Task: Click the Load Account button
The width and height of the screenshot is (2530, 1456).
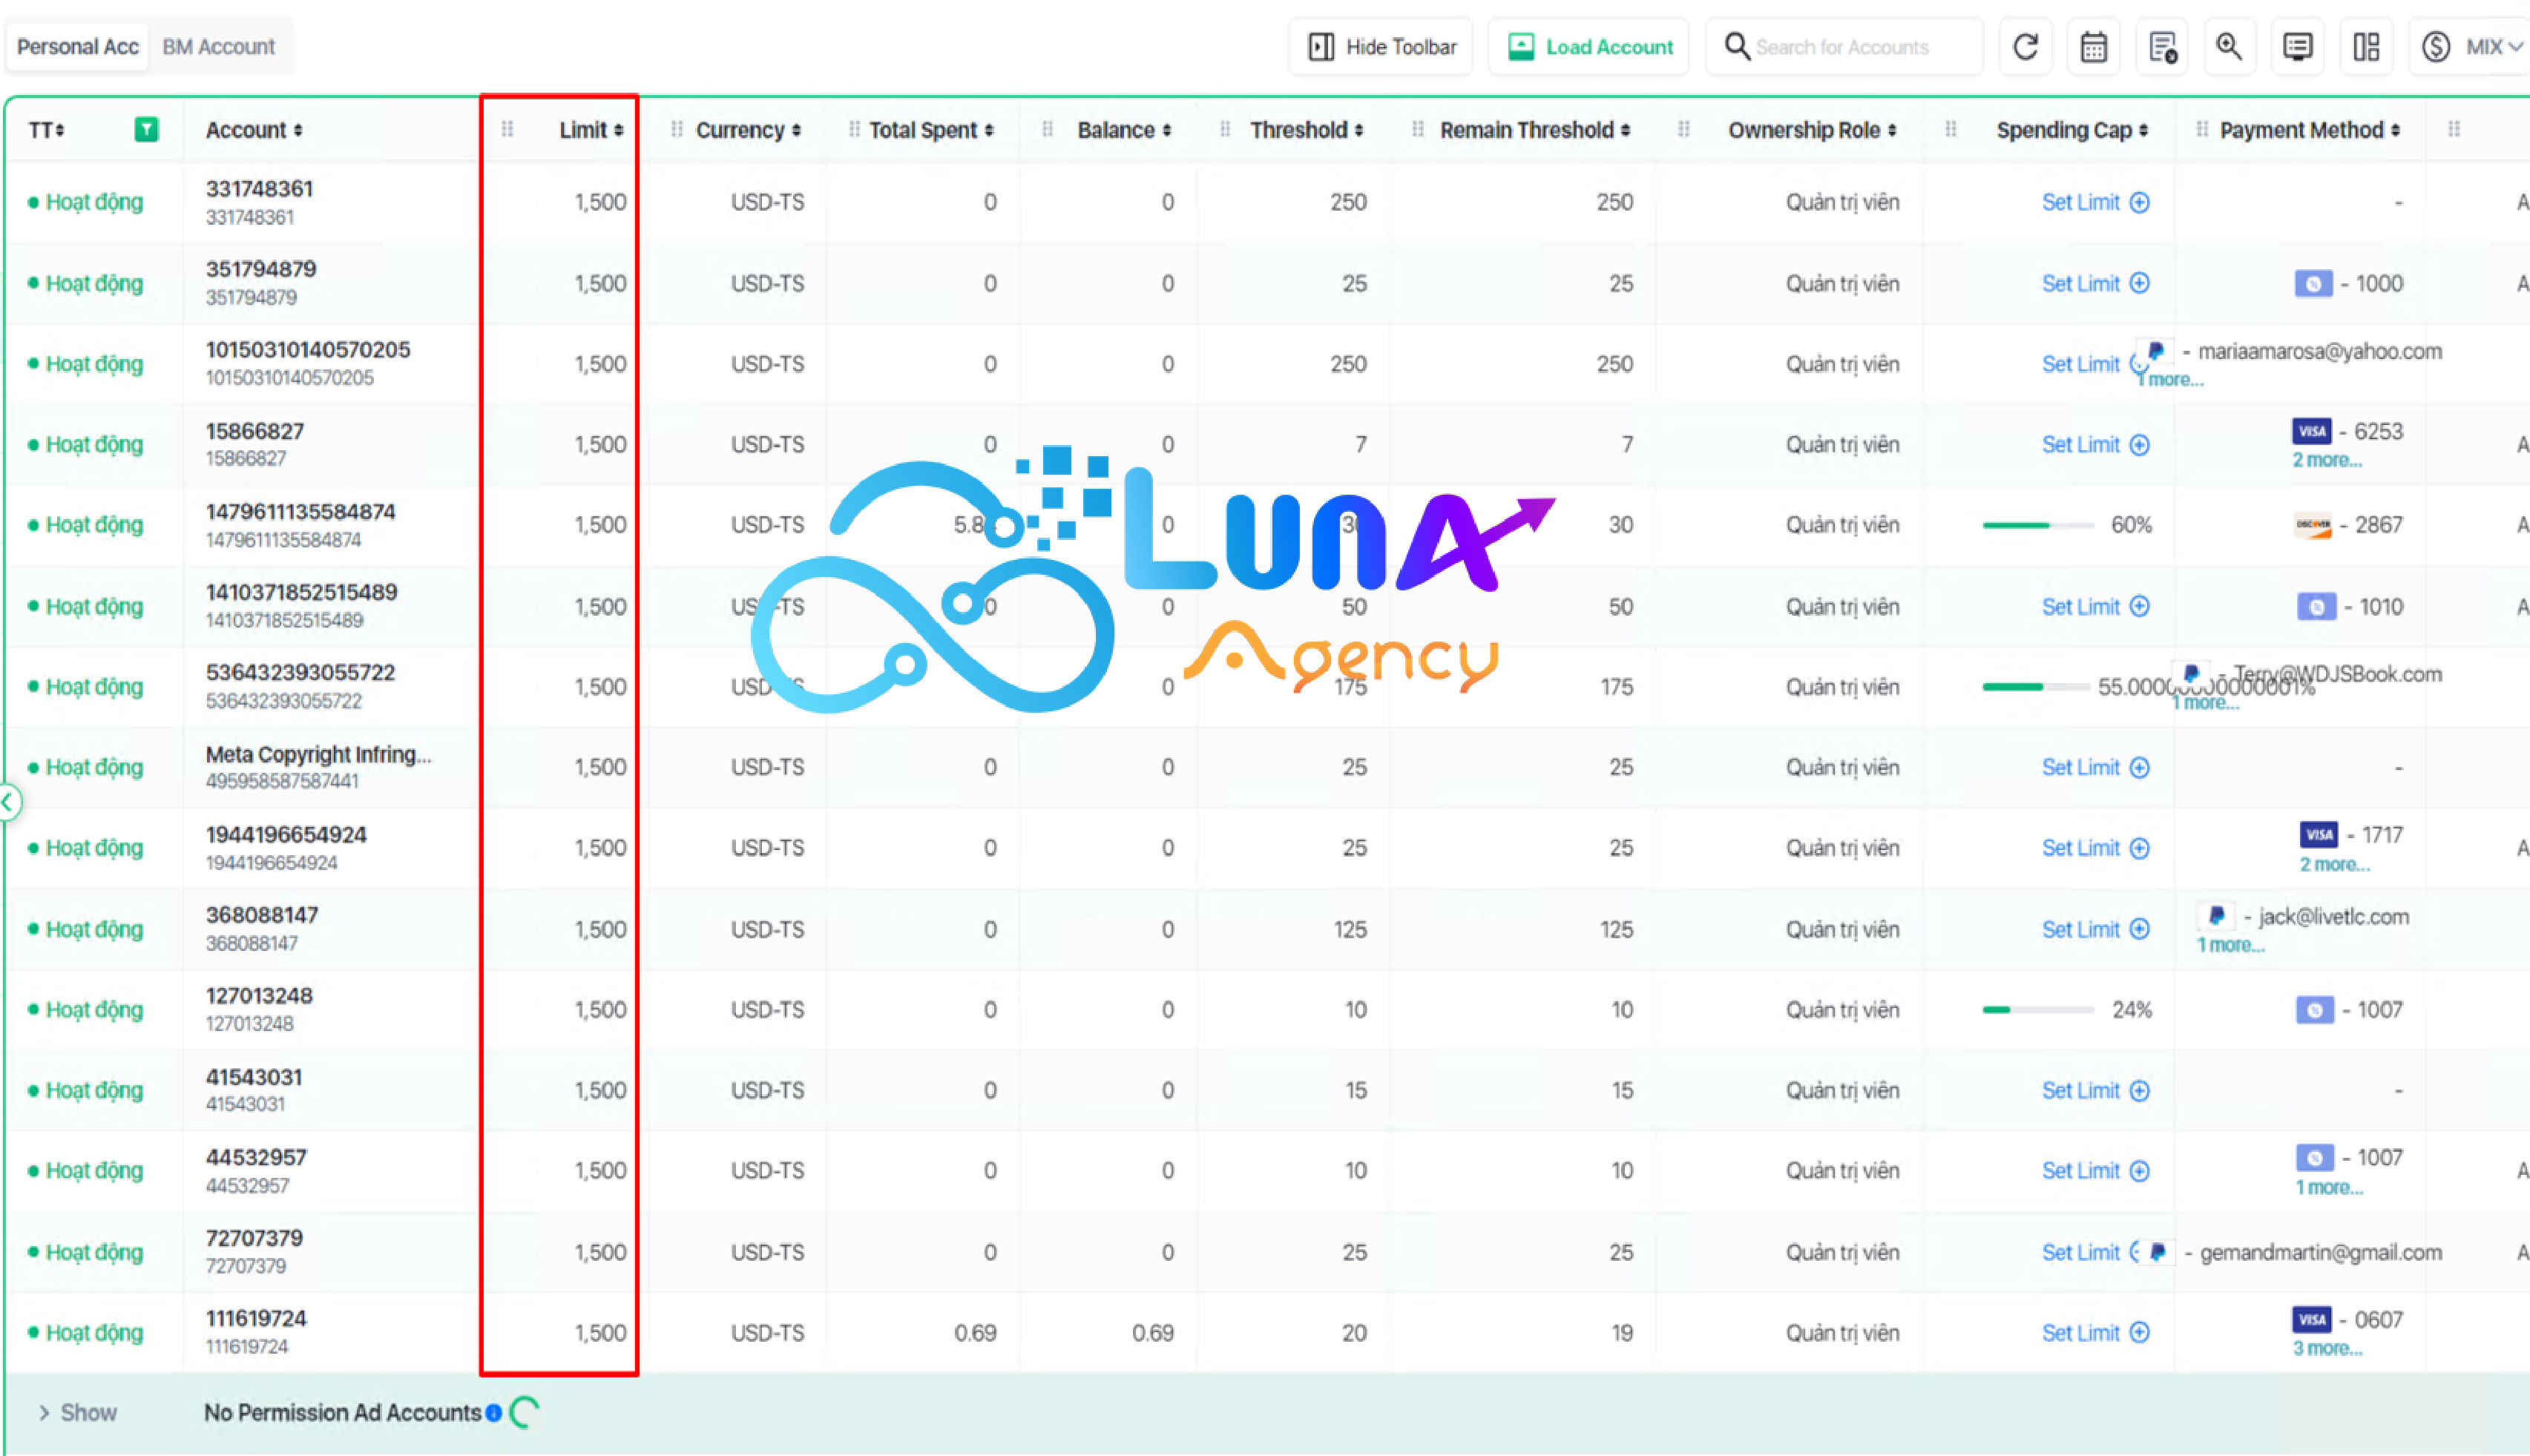Action: (1589, 47)
